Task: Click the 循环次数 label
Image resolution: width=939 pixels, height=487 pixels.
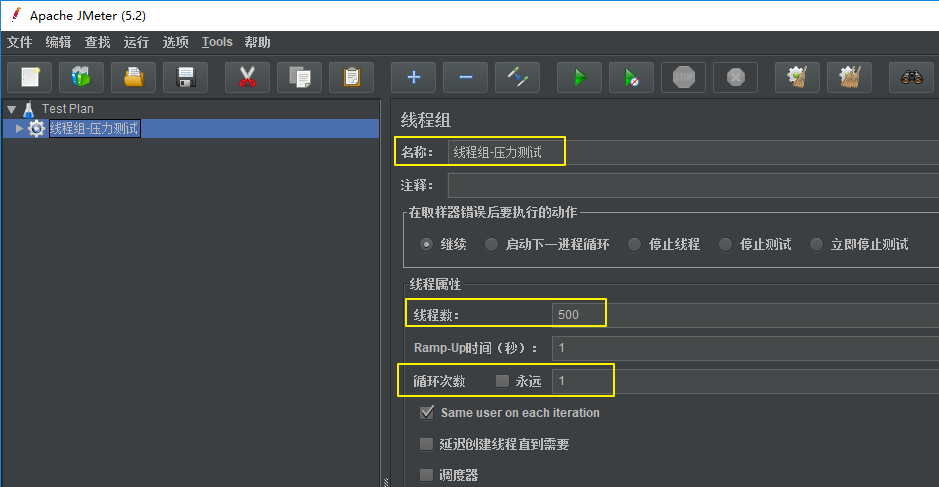Action: point(439,381)
